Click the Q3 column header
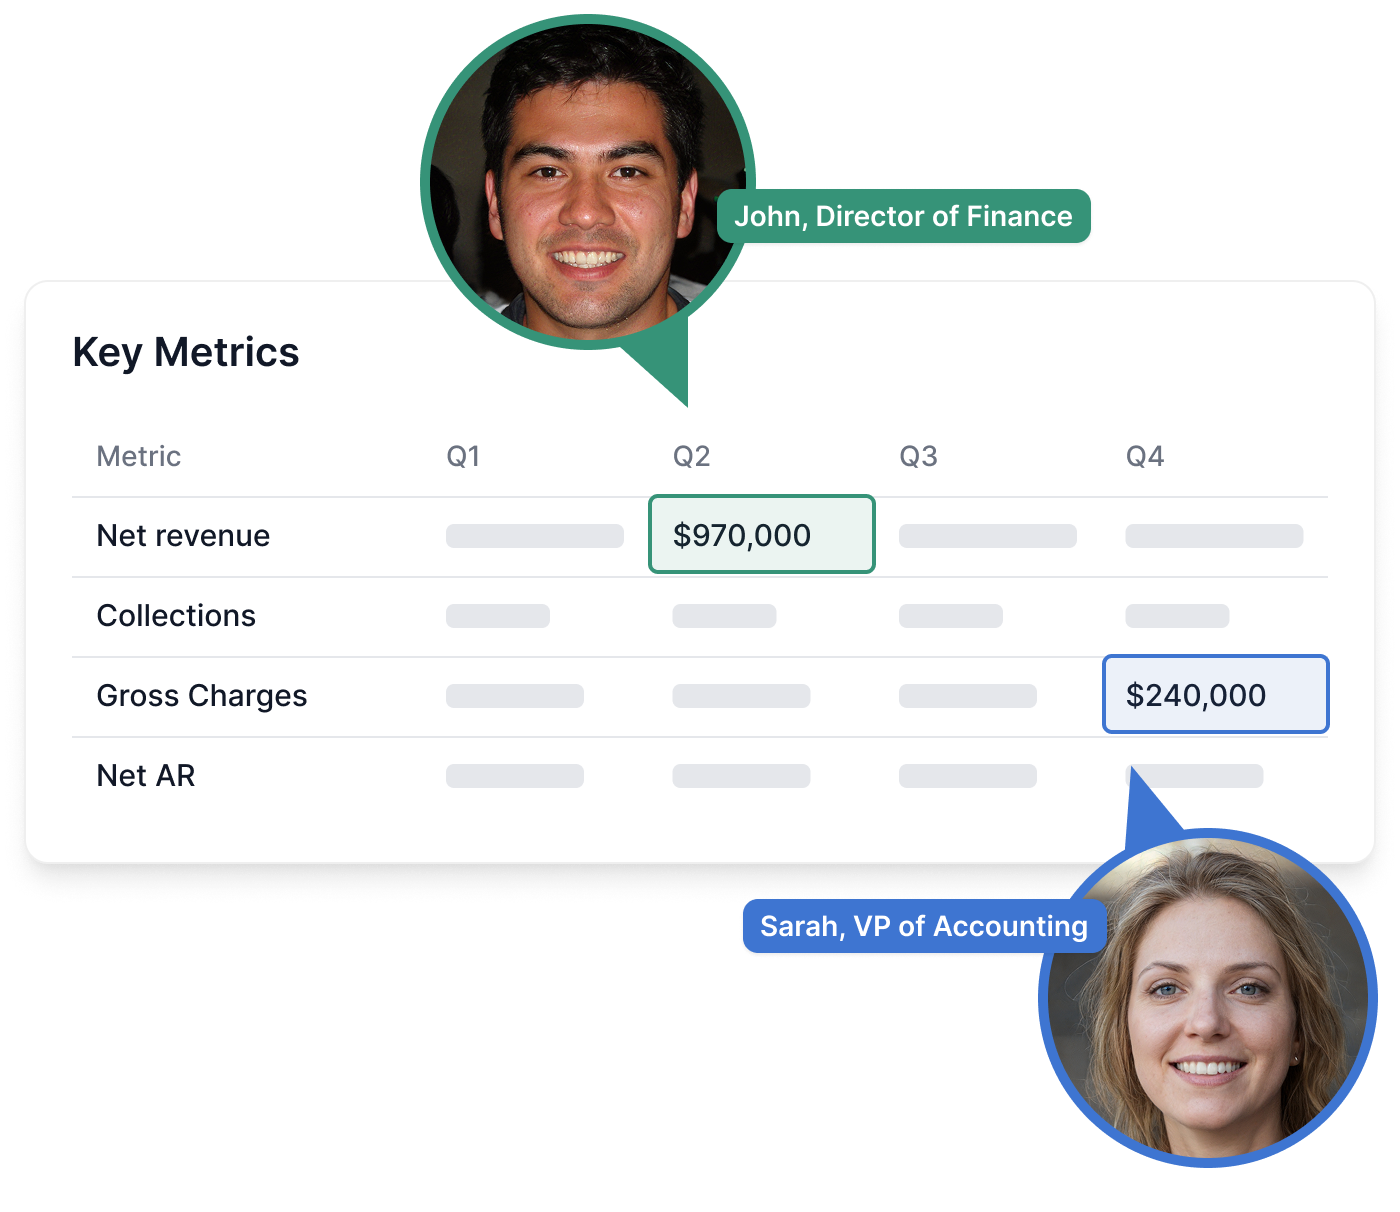This screenshot has height=1212, width=1400. click(918, 456)
